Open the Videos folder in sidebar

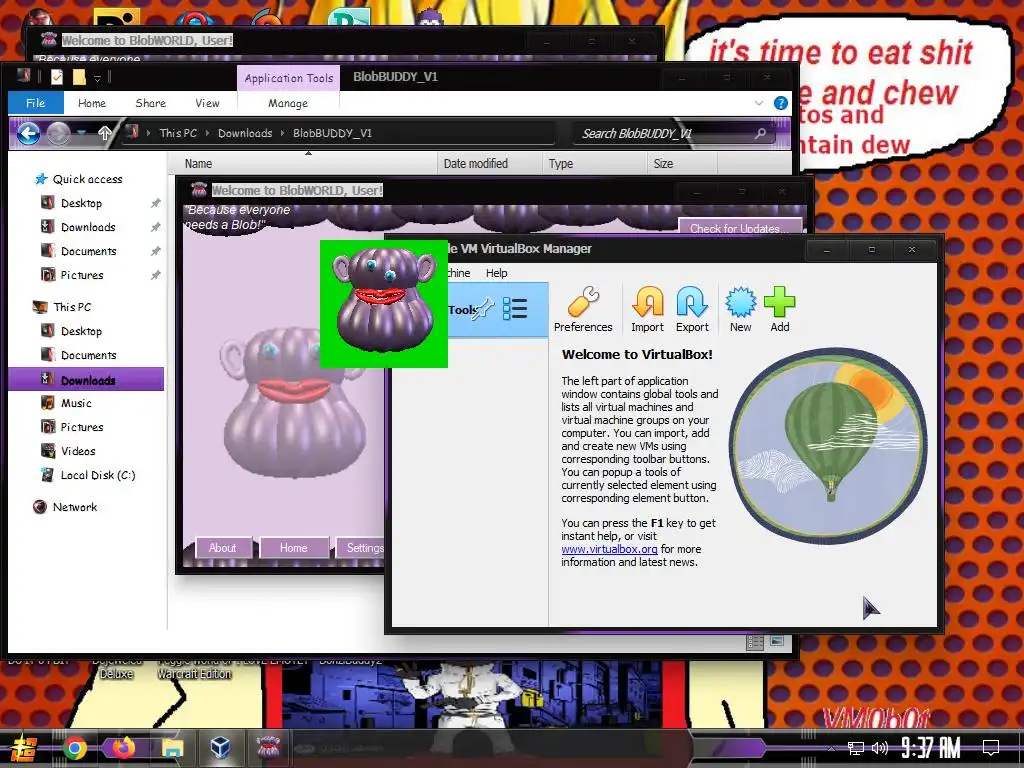[x=78, y=451]
